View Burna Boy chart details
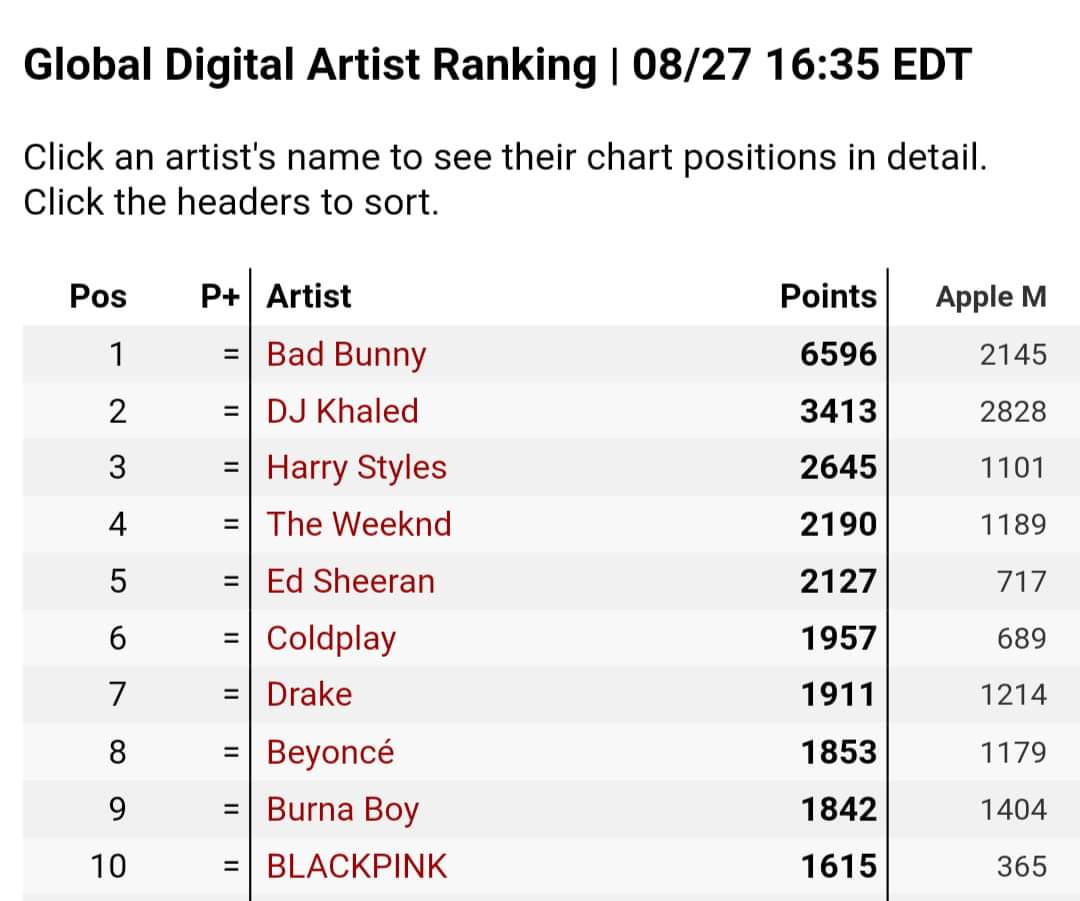 (342, 809)
